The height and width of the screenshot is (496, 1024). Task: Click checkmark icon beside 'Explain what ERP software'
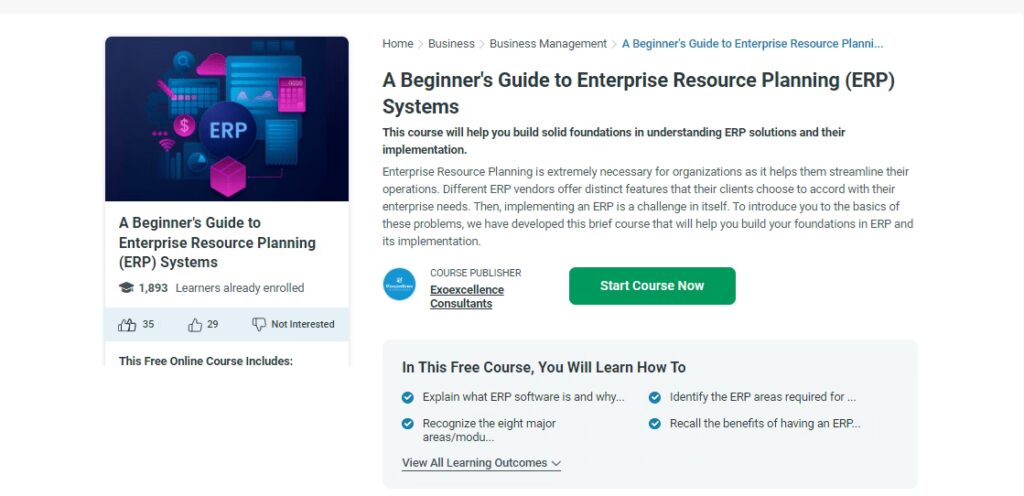pos(408,397)
